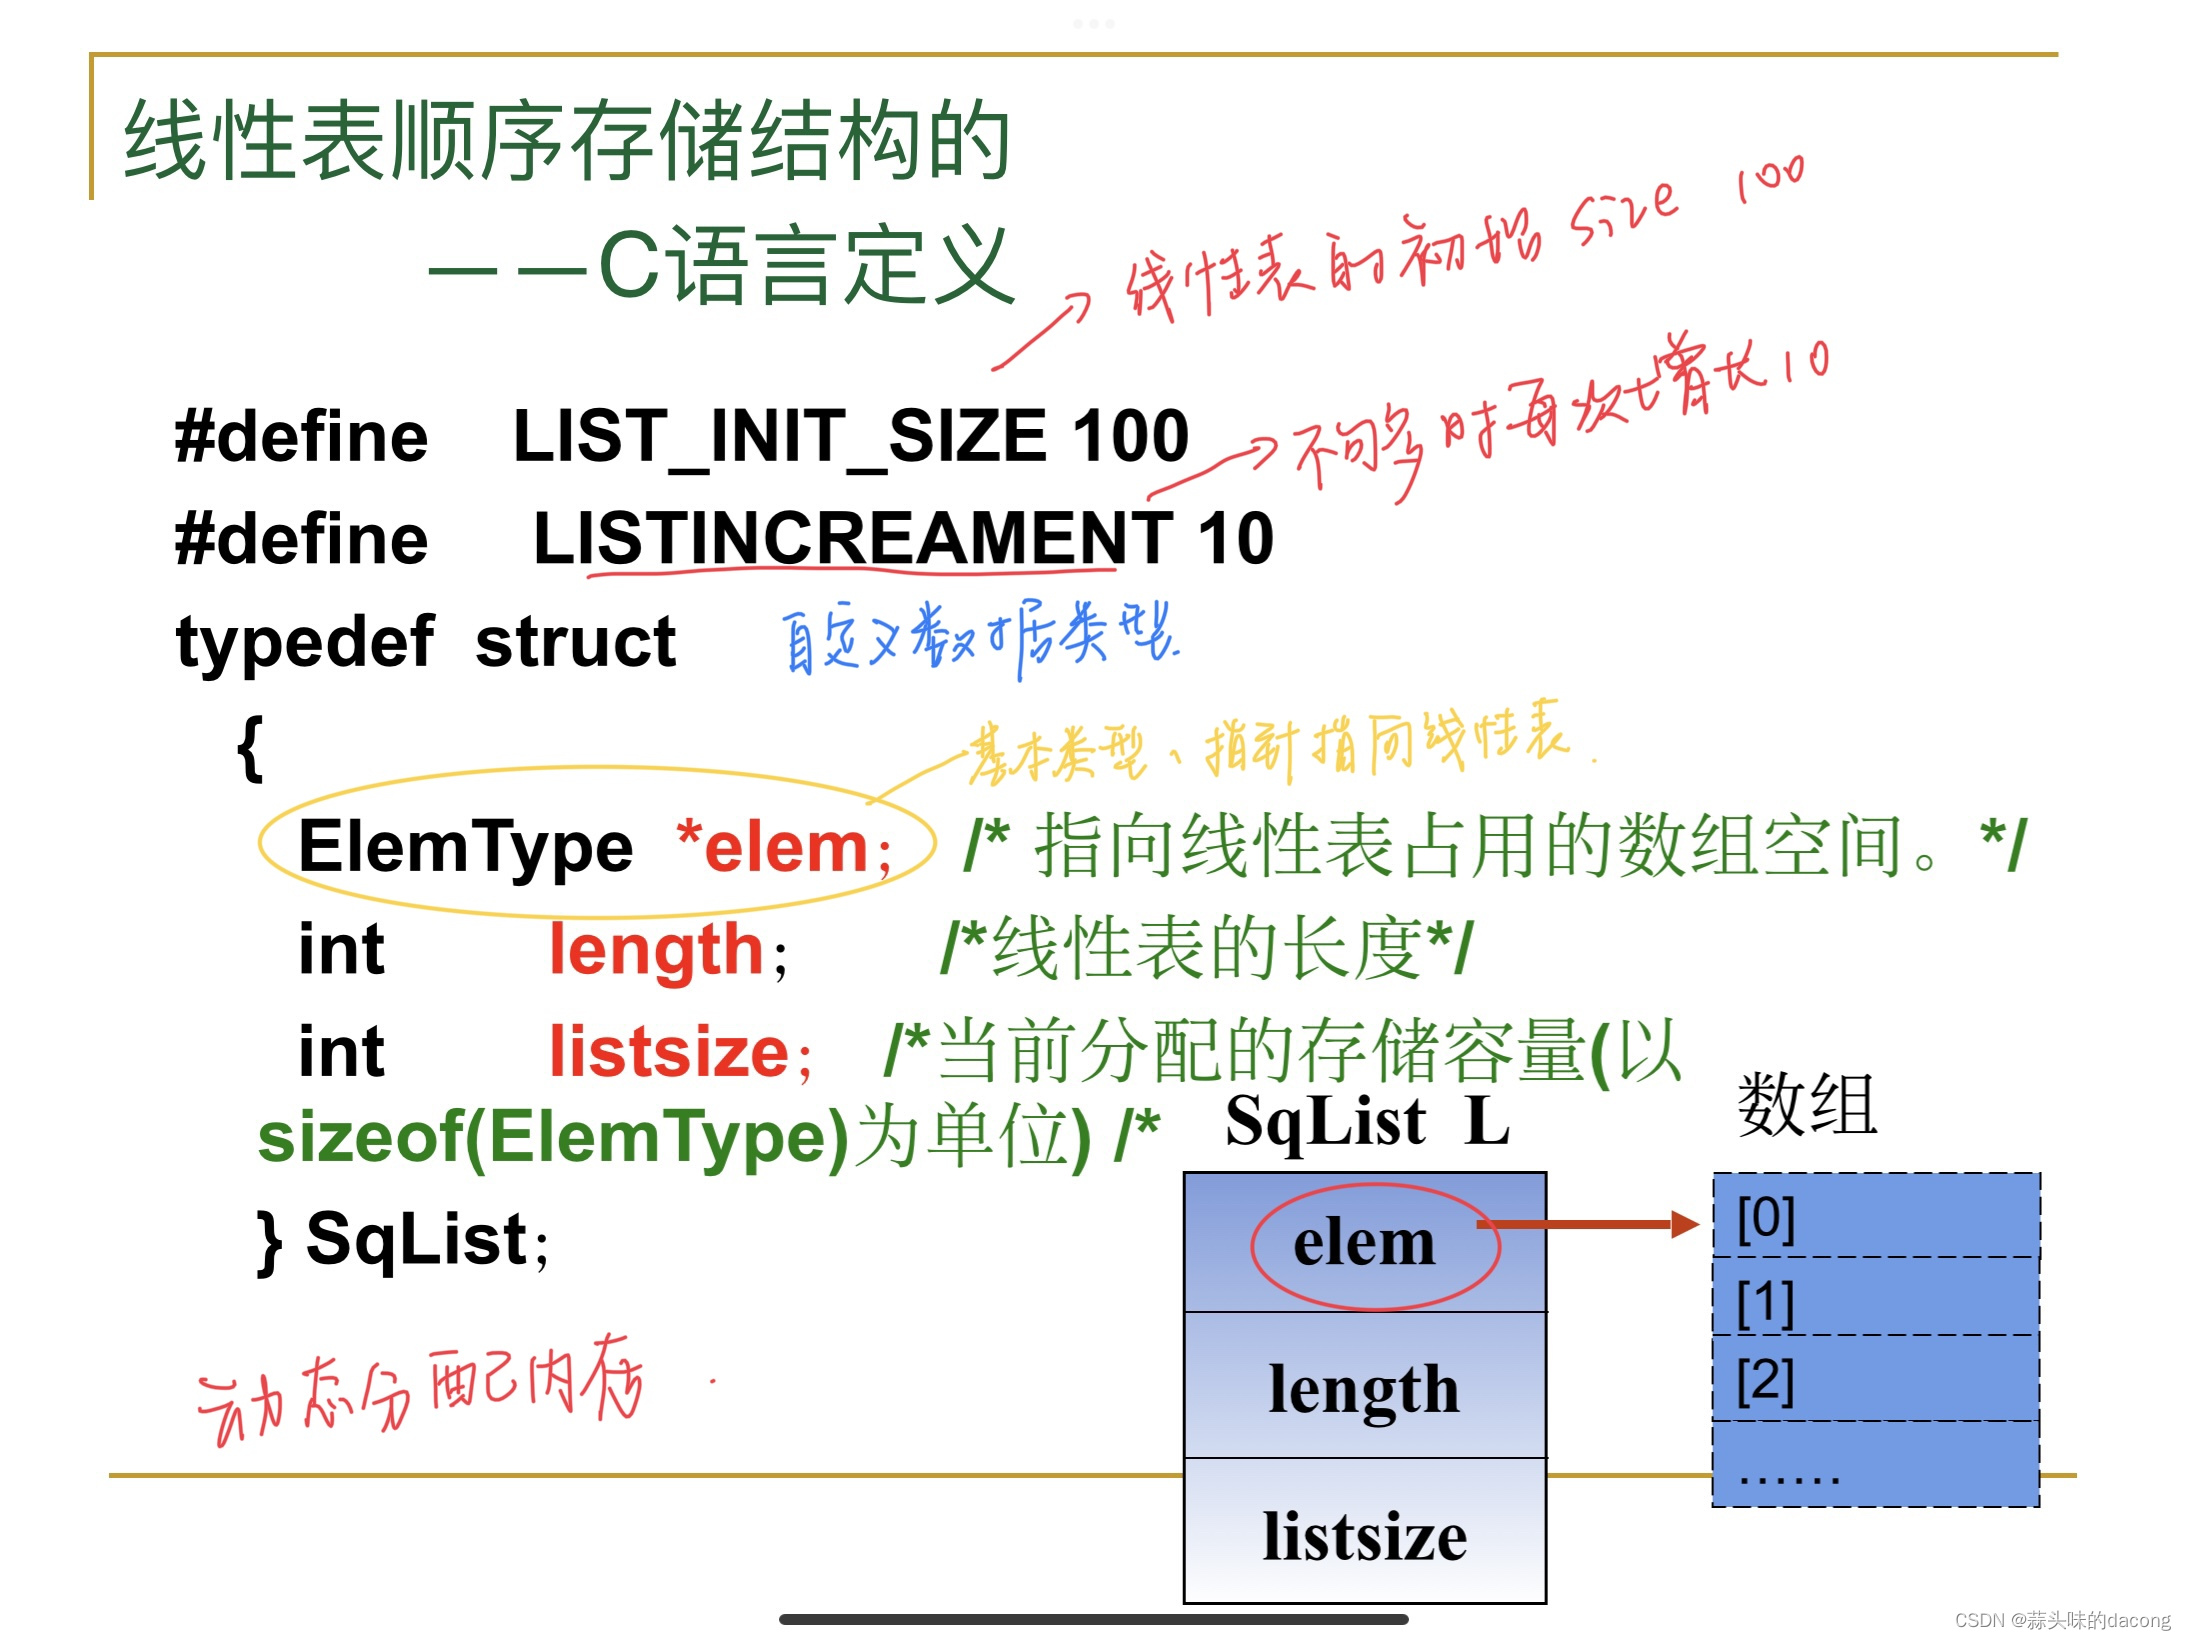Click array element [2] cell
This screenshot has height=1640, width=2186.
(x=1875, y=1379)
